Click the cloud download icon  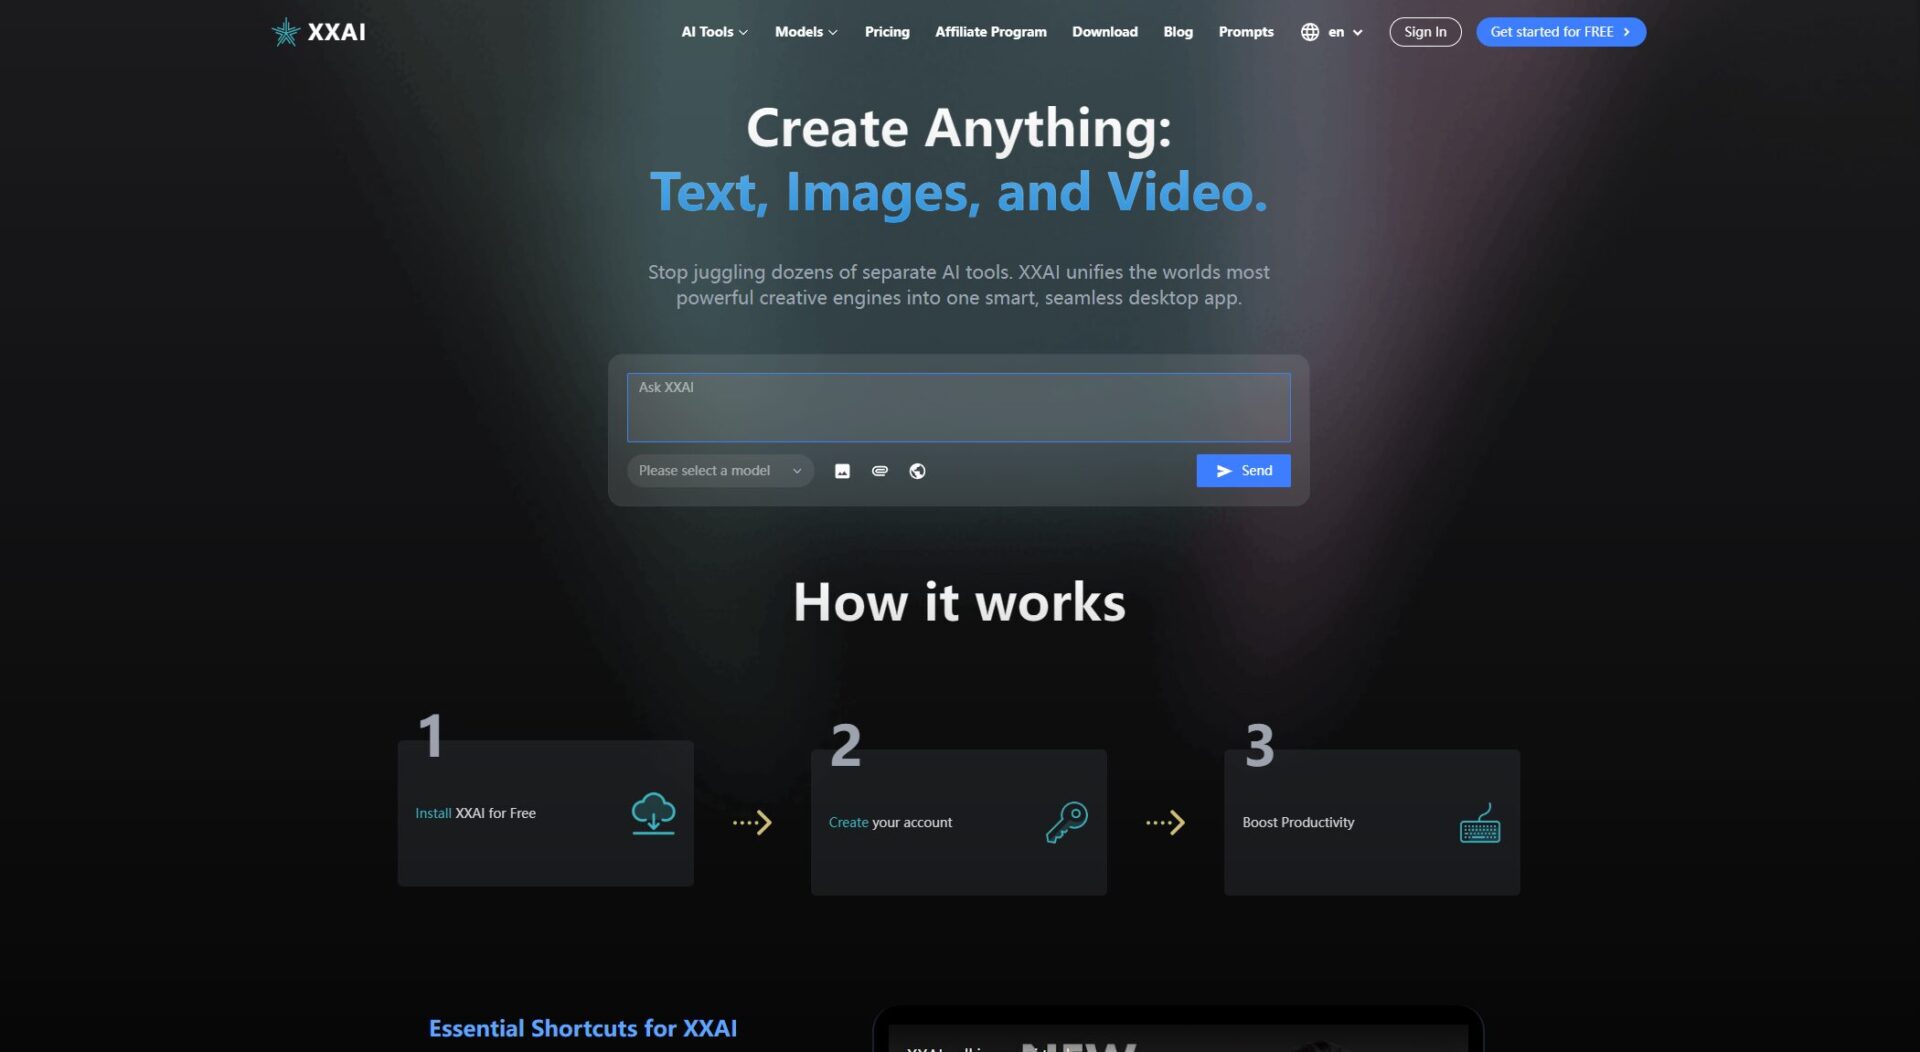pos(653,813)
